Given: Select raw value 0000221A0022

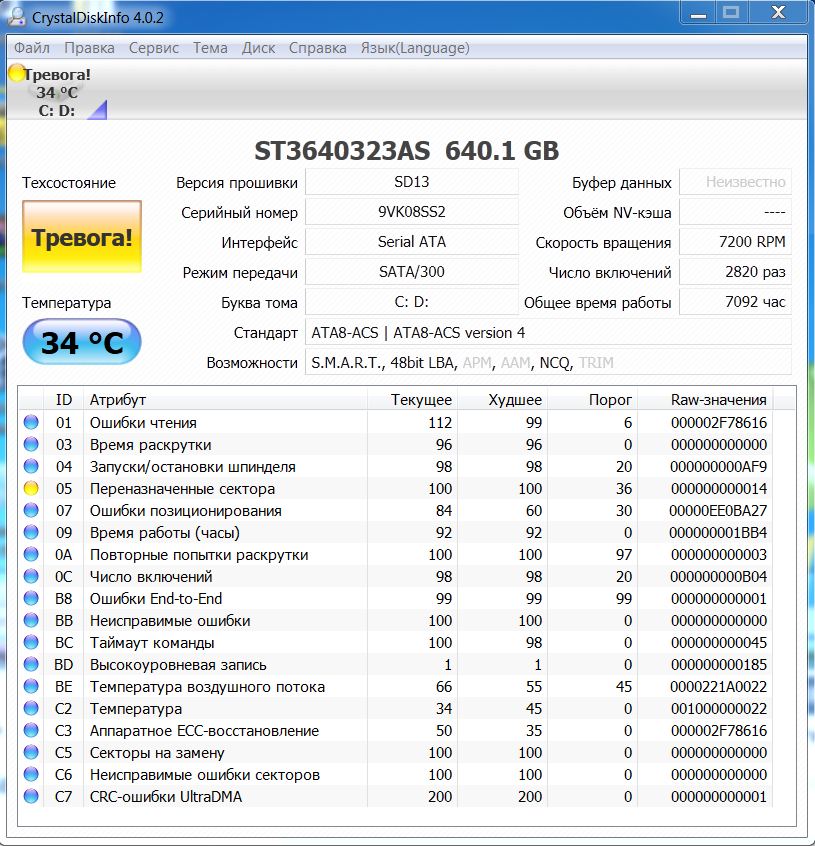Looking at the screenshot, I should tap(718, 686).
